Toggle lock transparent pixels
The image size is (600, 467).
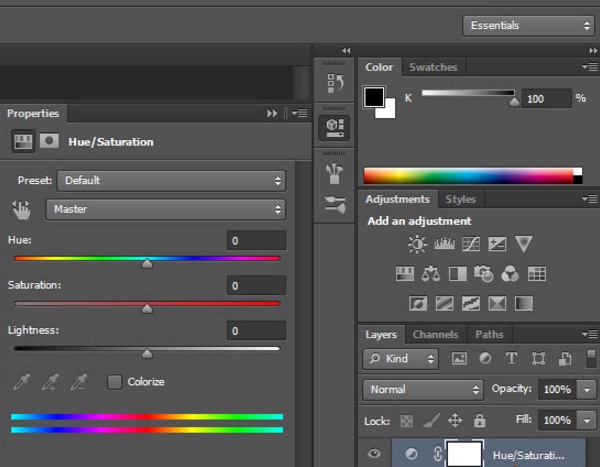coord(406,421)
